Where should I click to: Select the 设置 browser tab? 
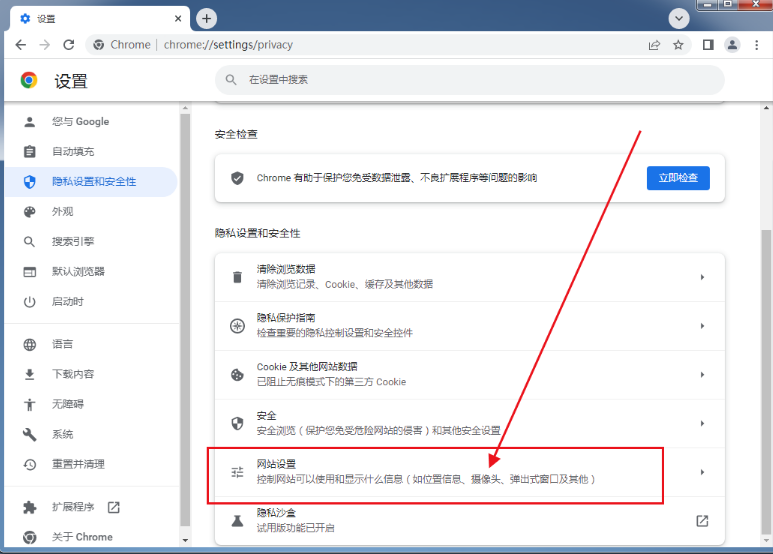pos(100,19)
